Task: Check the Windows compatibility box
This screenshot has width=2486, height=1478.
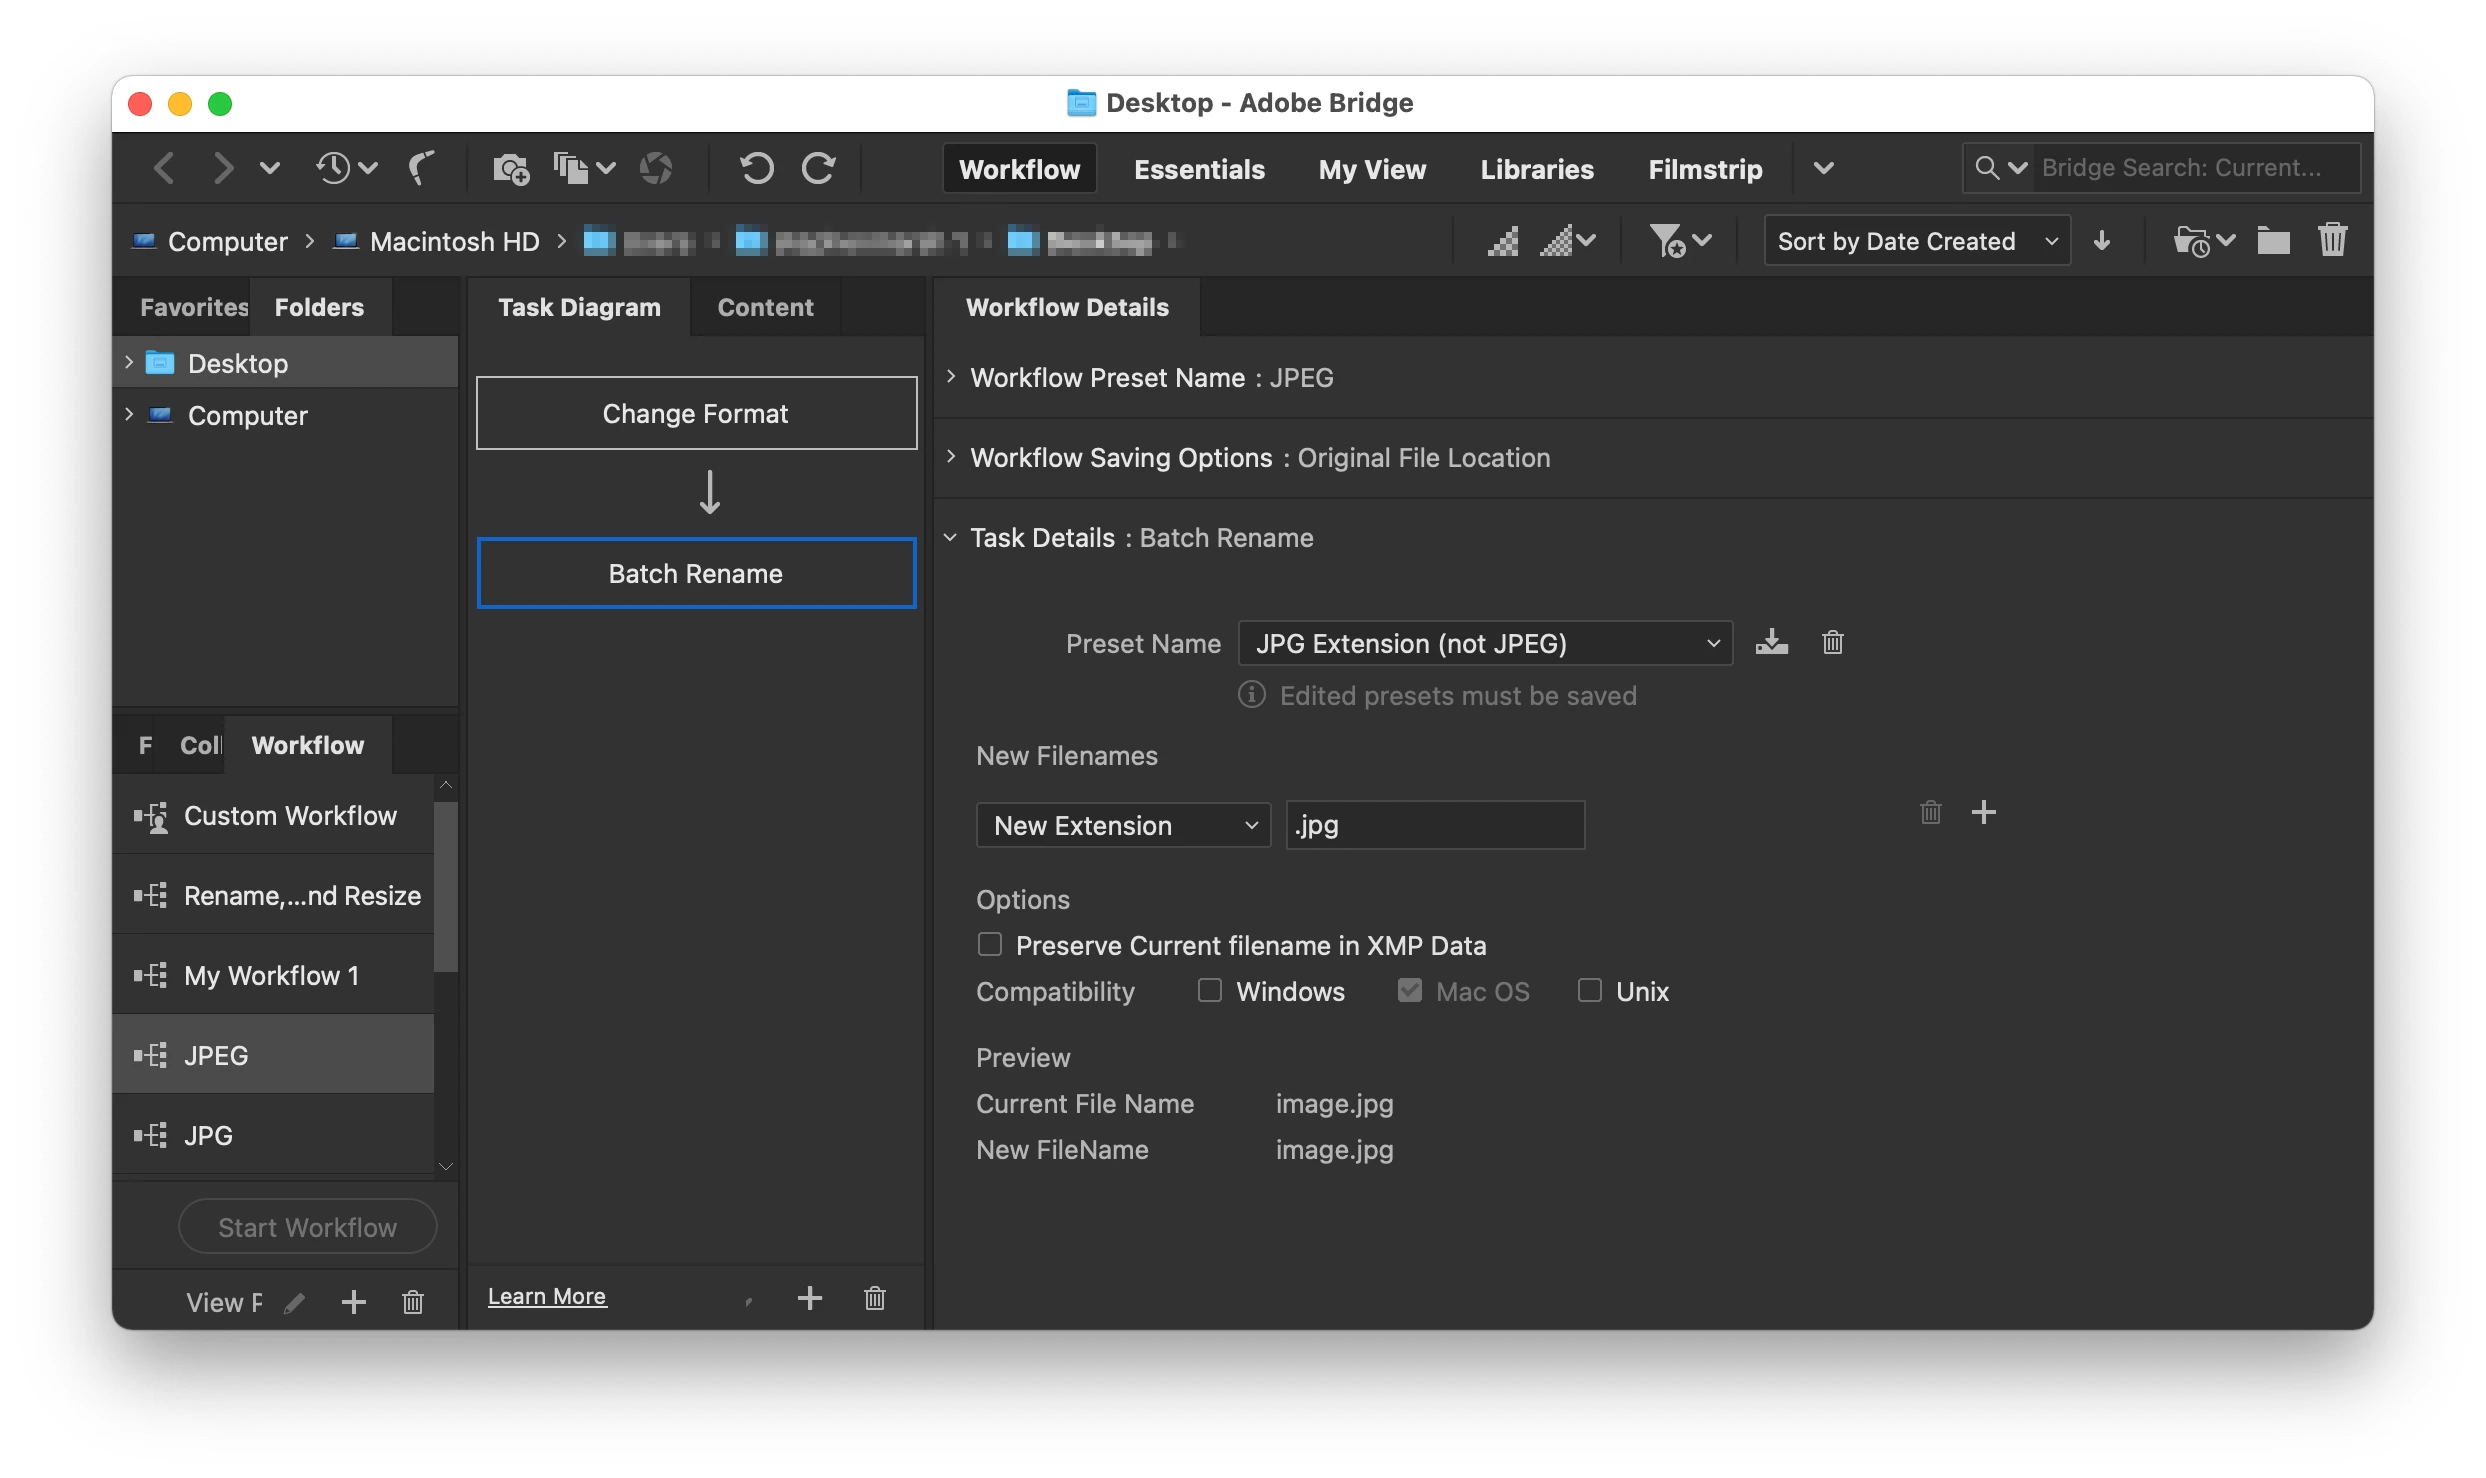Action: (x=1210, y=991)
